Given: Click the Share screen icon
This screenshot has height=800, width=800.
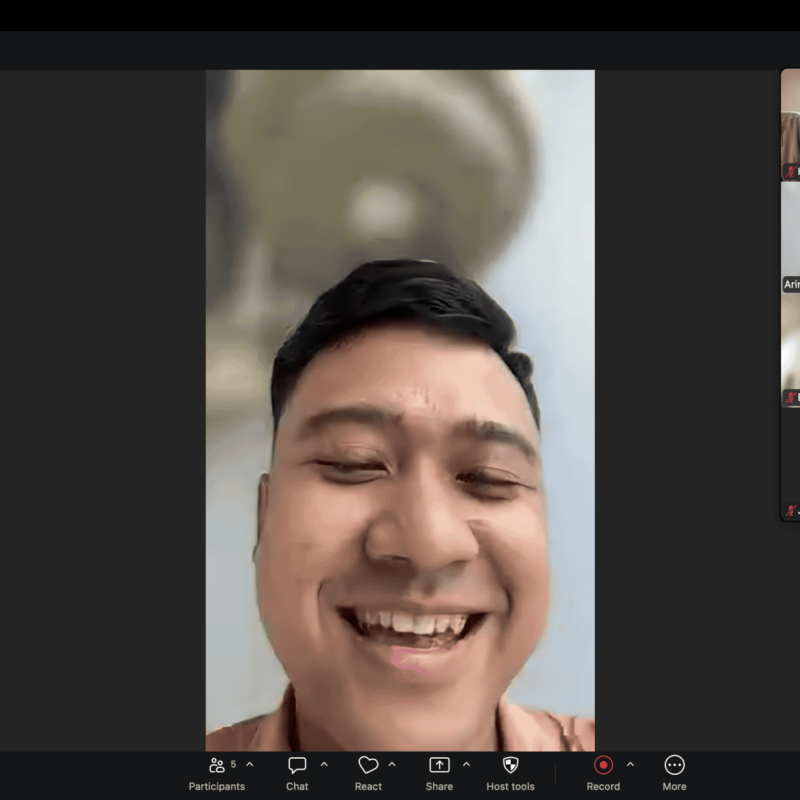Looking at the screenshot, I should [439, 765].
